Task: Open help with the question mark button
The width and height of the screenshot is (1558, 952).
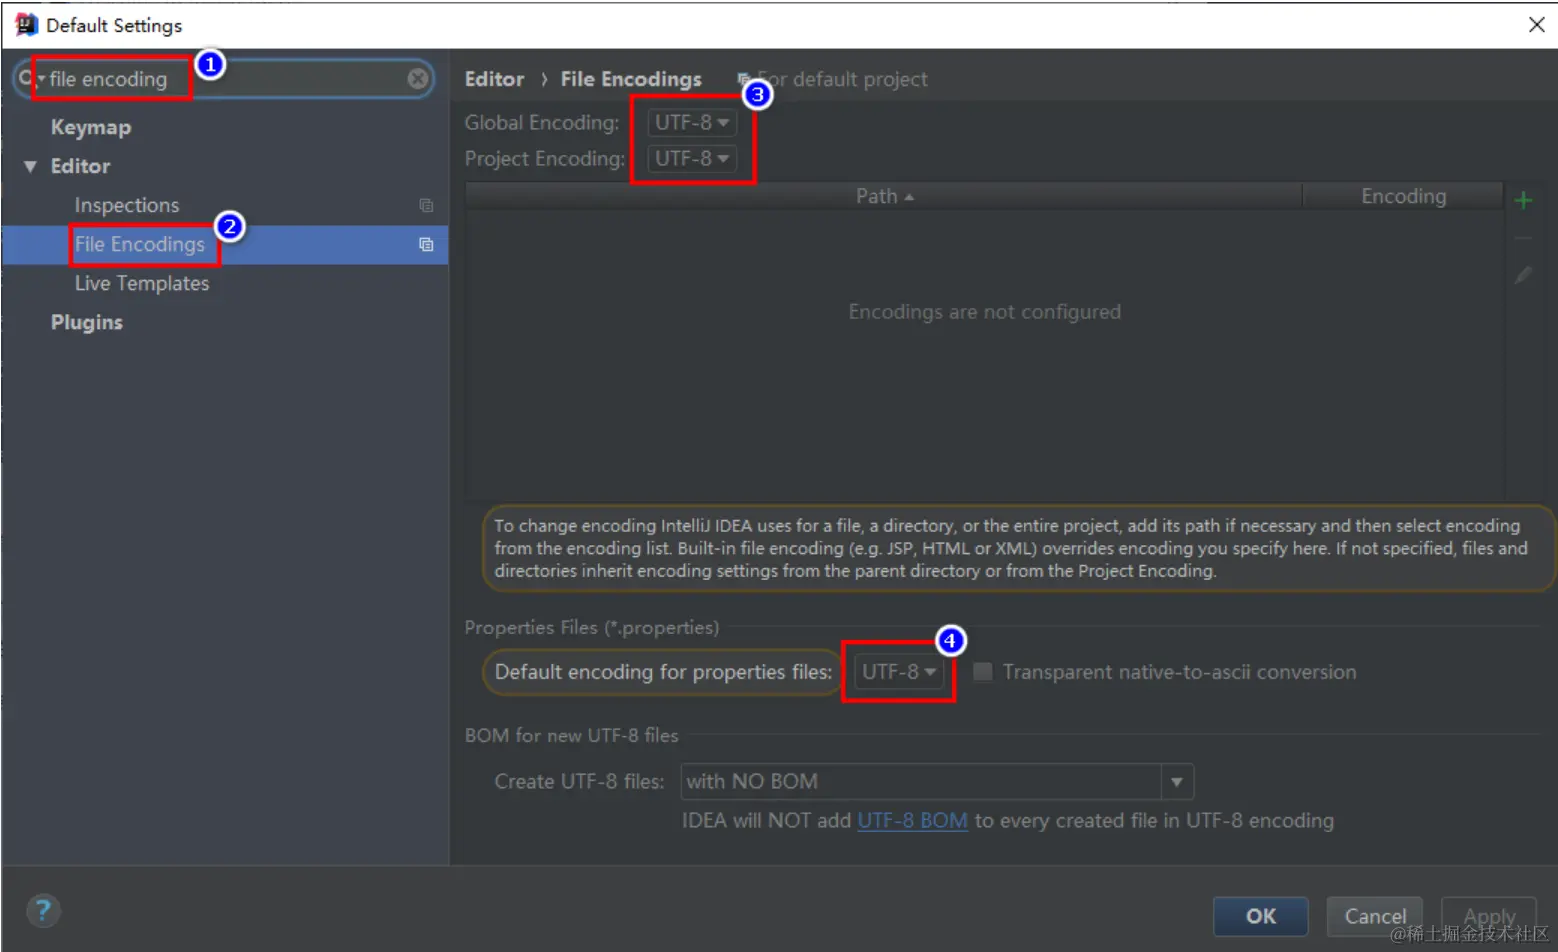Action: click(43, 911)
